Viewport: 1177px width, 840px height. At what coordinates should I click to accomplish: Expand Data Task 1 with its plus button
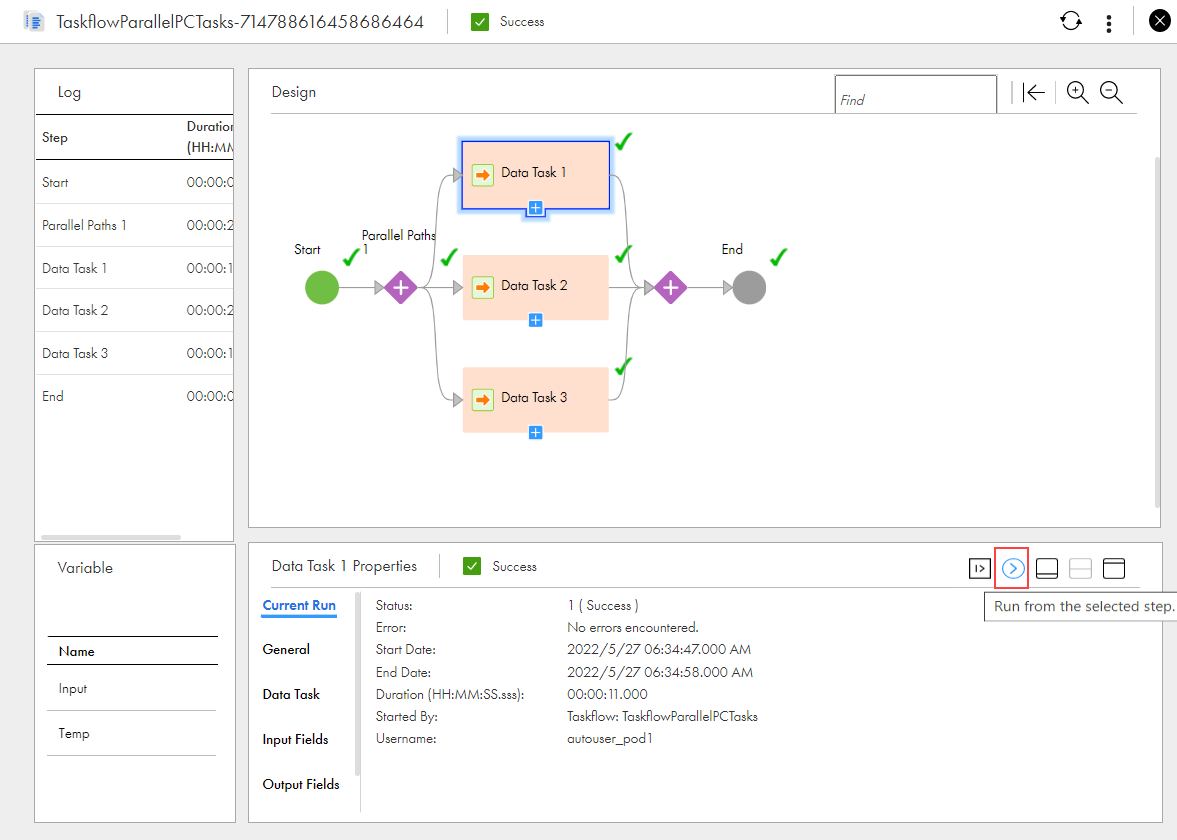(535, 208)
